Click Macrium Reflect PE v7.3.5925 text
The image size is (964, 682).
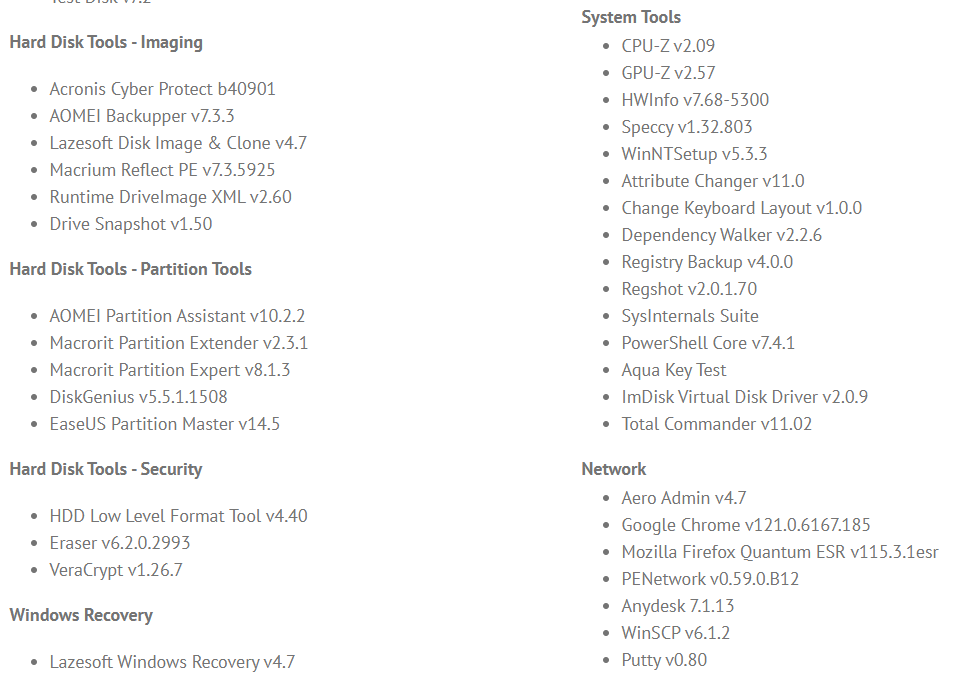(x=162, y=170)
